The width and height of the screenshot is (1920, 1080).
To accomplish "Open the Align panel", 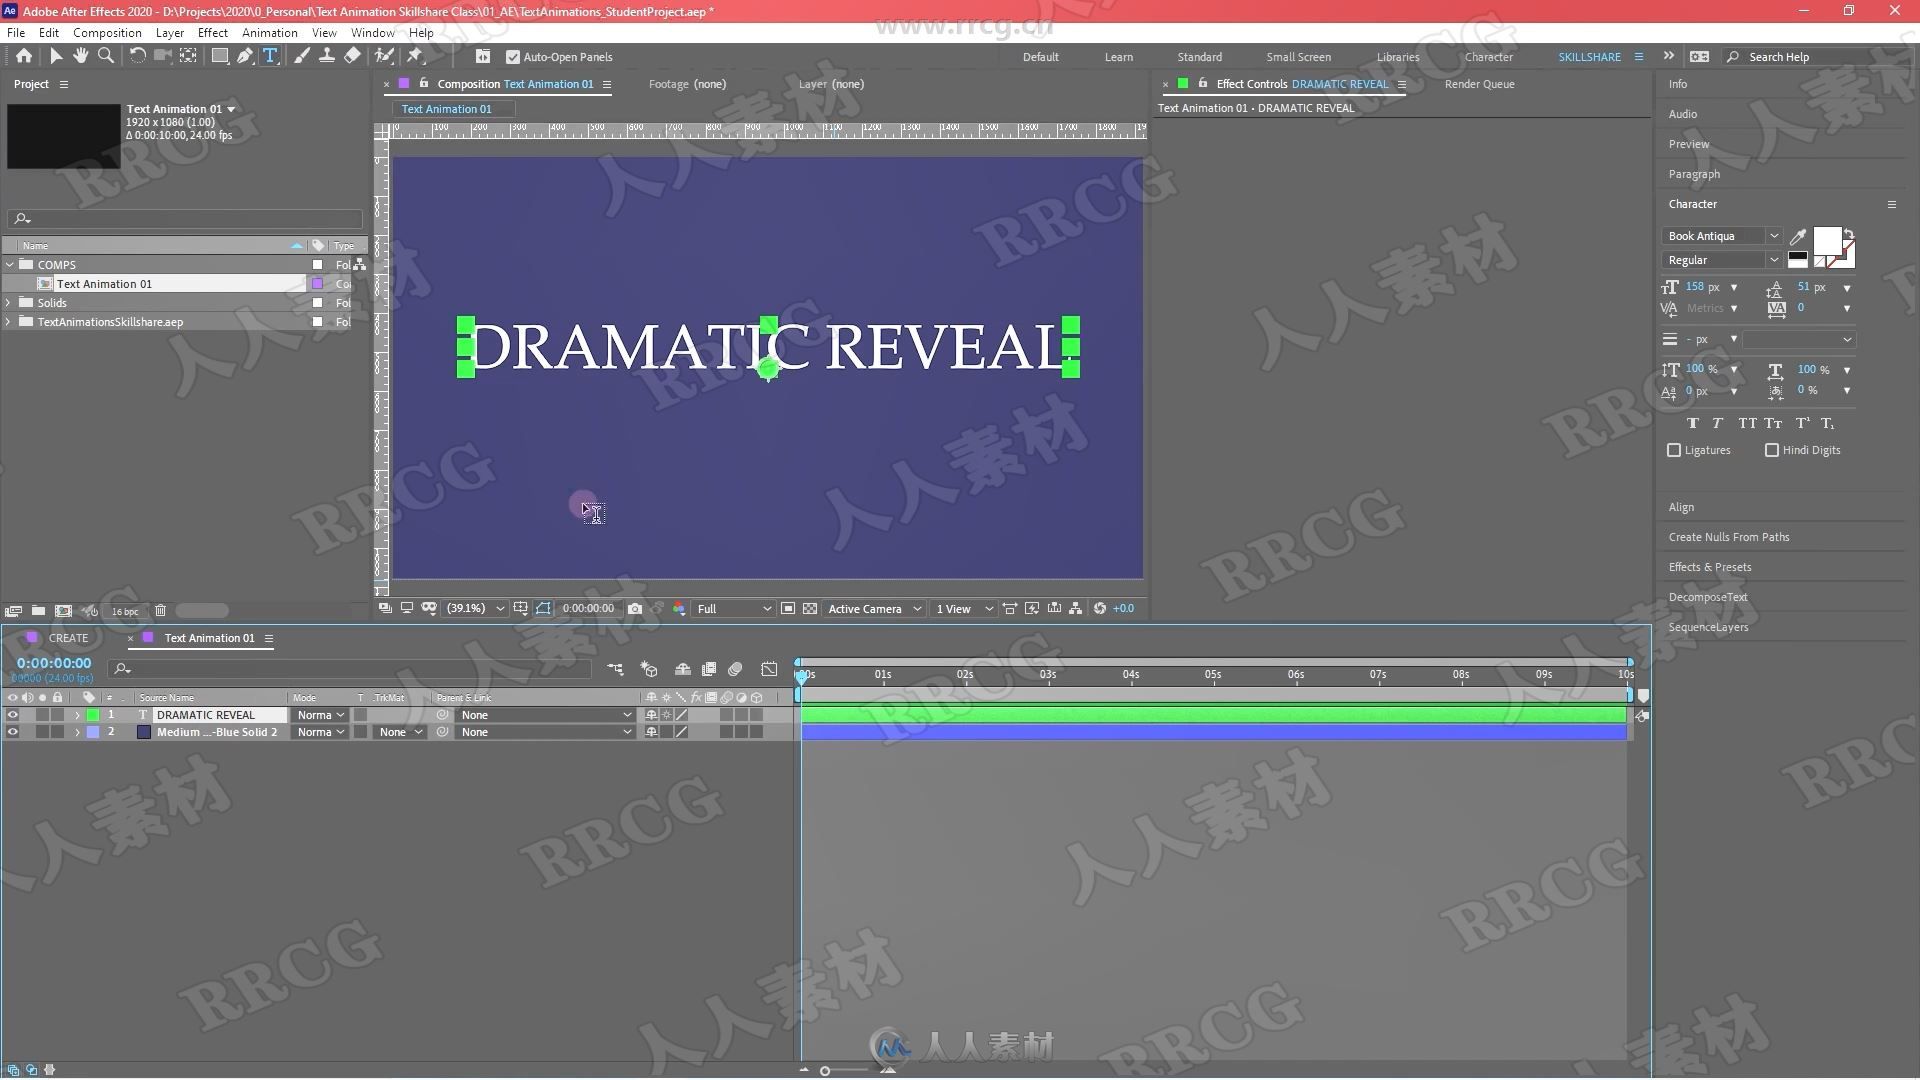I will click(x=1681, y=507).
